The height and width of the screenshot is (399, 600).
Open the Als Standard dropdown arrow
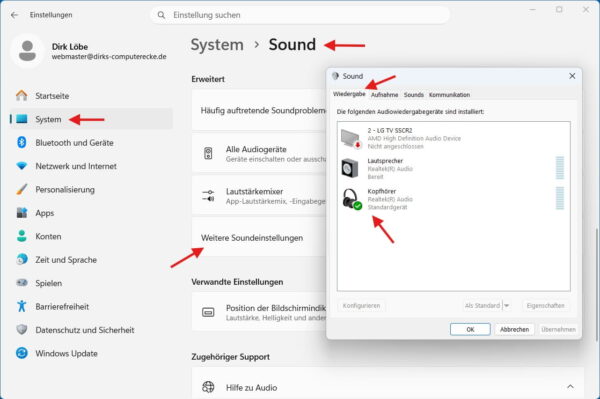(507, 306)
